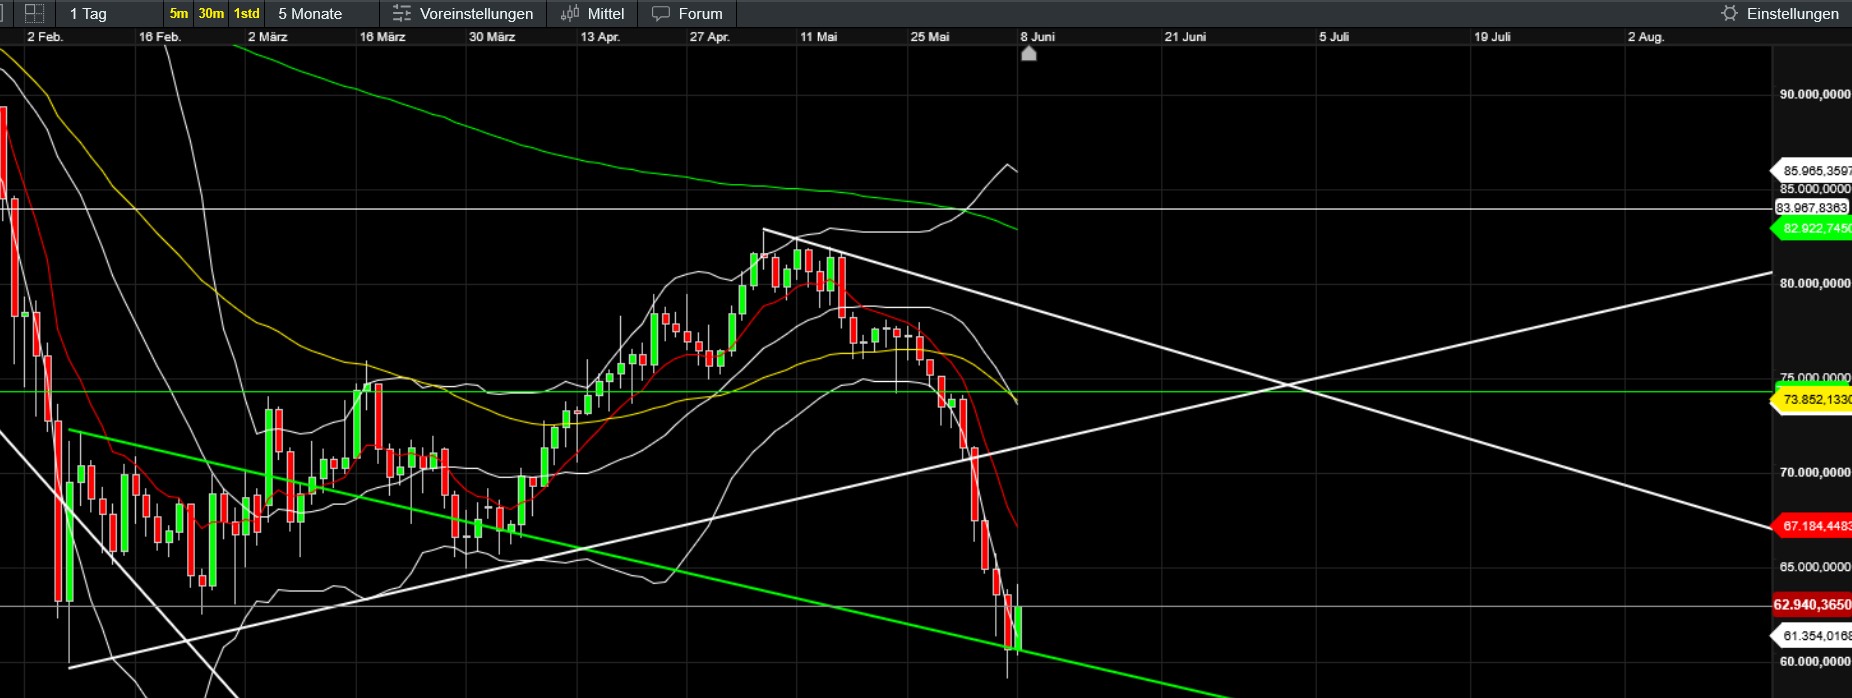Click the 70.000,0000 price axis label
Viewport: 1852px width, 698px height.
click(1815, 472)
